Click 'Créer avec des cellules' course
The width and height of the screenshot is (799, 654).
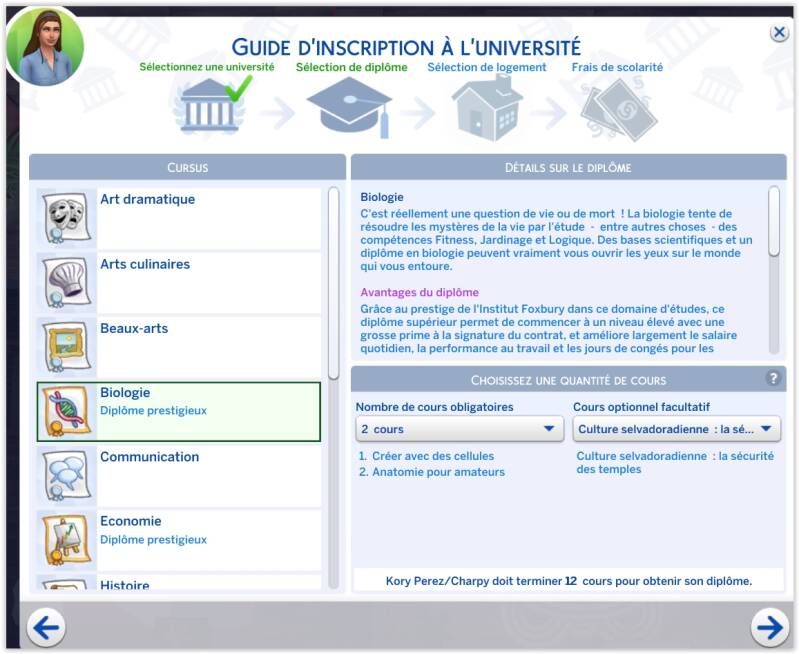point(433,456)
